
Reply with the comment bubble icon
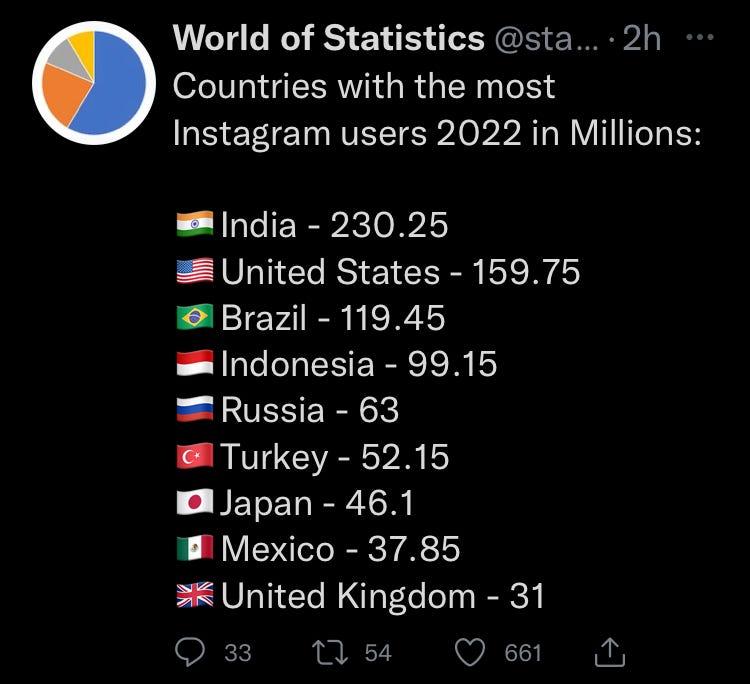190,652
